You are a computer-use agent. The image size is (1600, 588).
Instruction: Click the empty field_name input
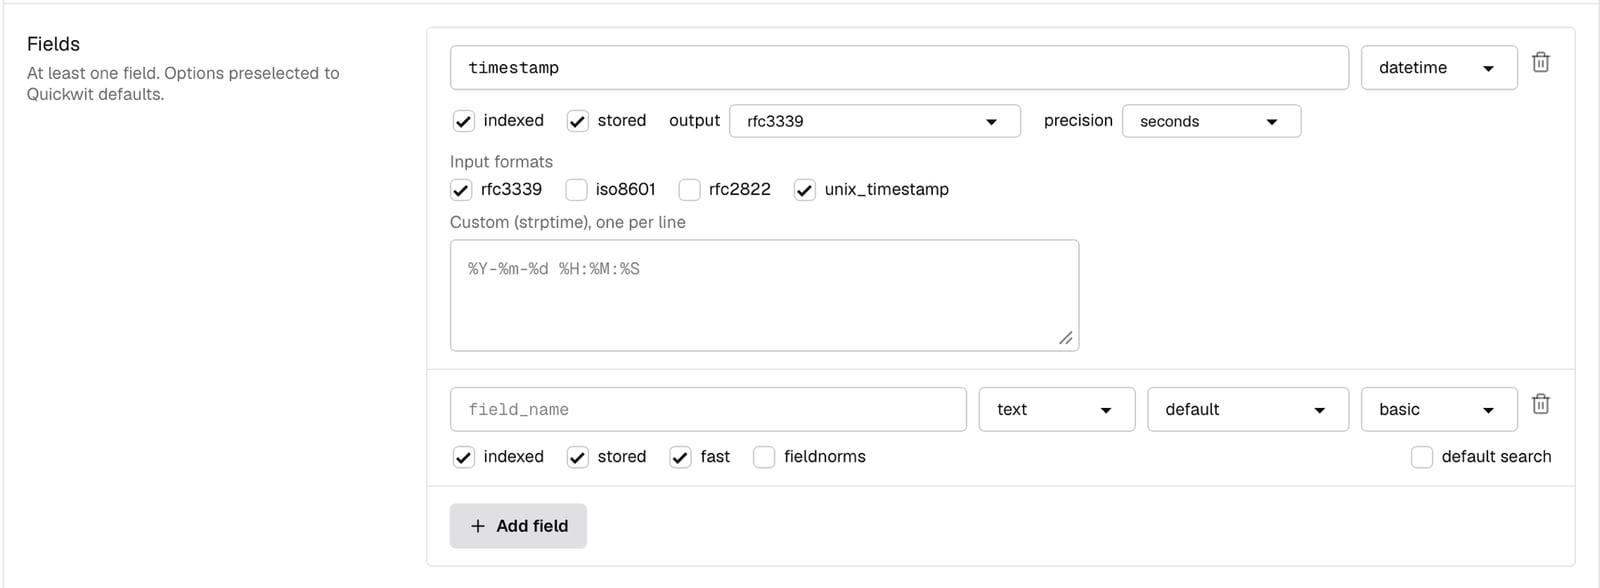coord(708,410)
